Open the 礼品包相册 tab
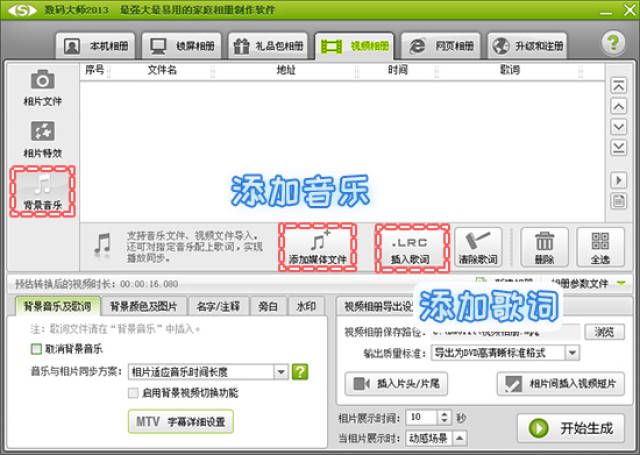640x455 pixels. click(x=268, y=46)
